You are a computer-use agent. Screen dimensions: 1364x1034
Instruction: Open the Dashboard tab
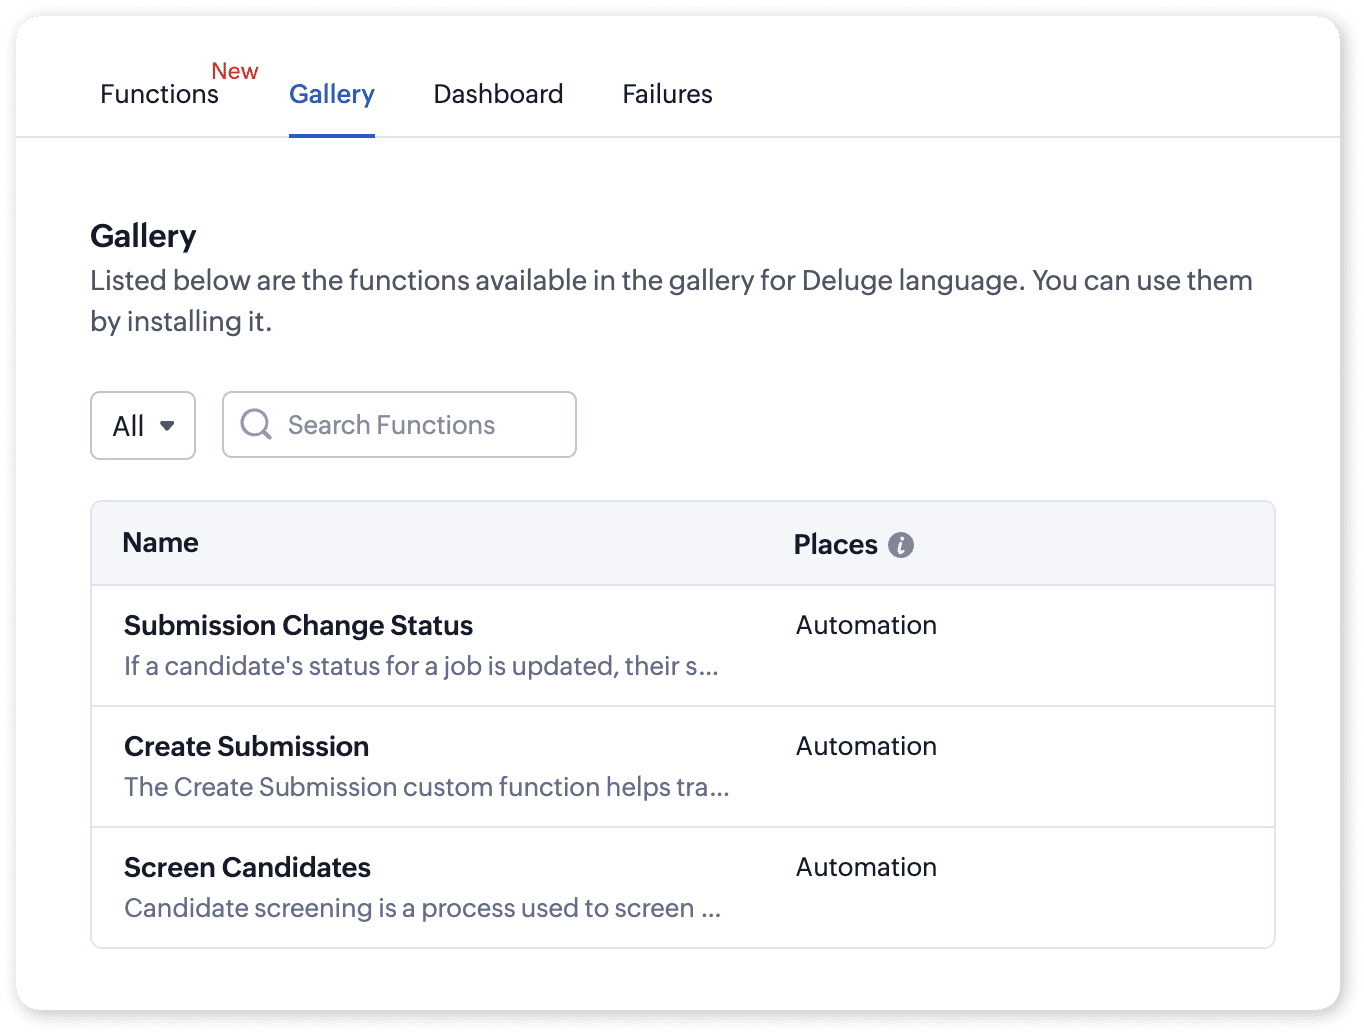498,94
